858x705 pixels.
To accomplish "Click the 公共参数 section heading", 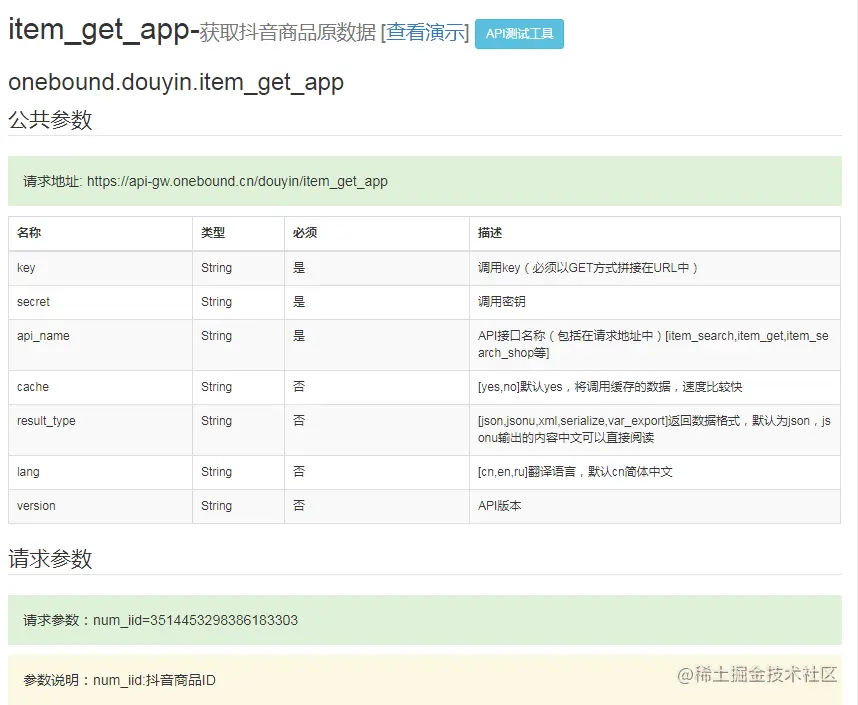I will (50, 119).
